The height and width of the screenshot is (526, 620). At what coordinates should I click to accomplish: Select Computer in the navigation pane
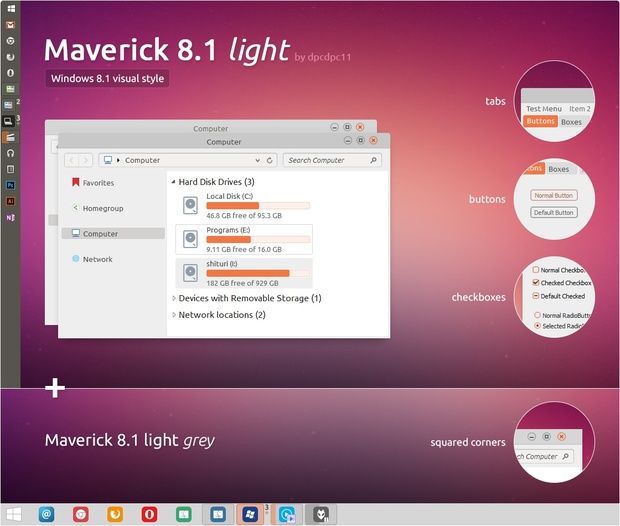pyautogui.click(x=113, y=234)
